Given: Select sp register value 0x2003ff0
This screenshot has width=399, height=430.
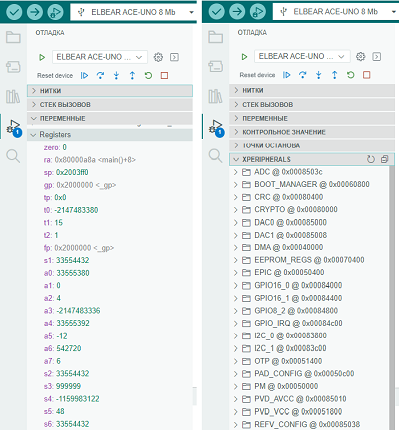Looking at the screenshot, I should (x=72, y=173).
